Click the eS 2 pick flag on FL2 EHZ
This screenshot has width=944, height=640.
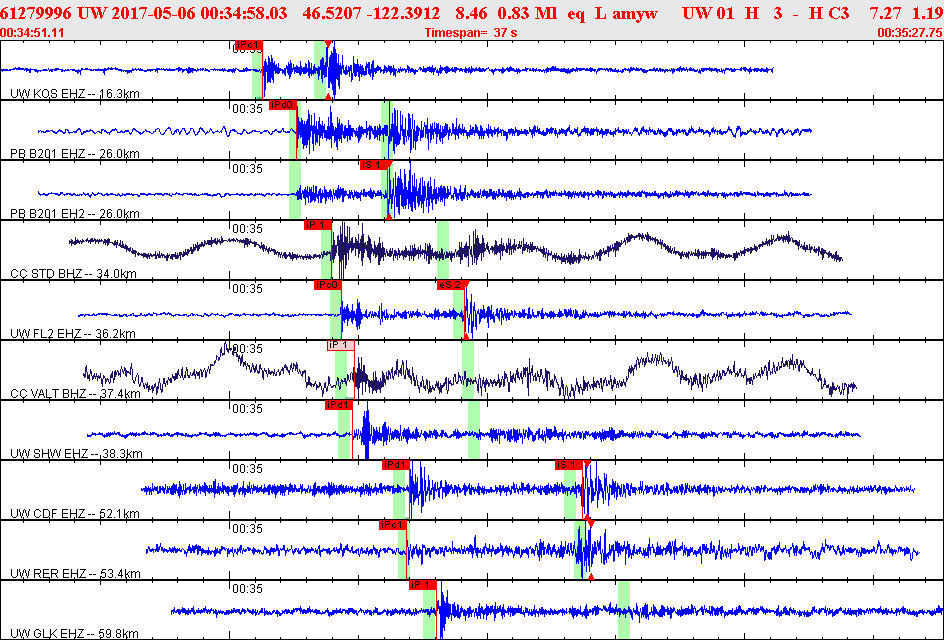click(x=451, y=285)
